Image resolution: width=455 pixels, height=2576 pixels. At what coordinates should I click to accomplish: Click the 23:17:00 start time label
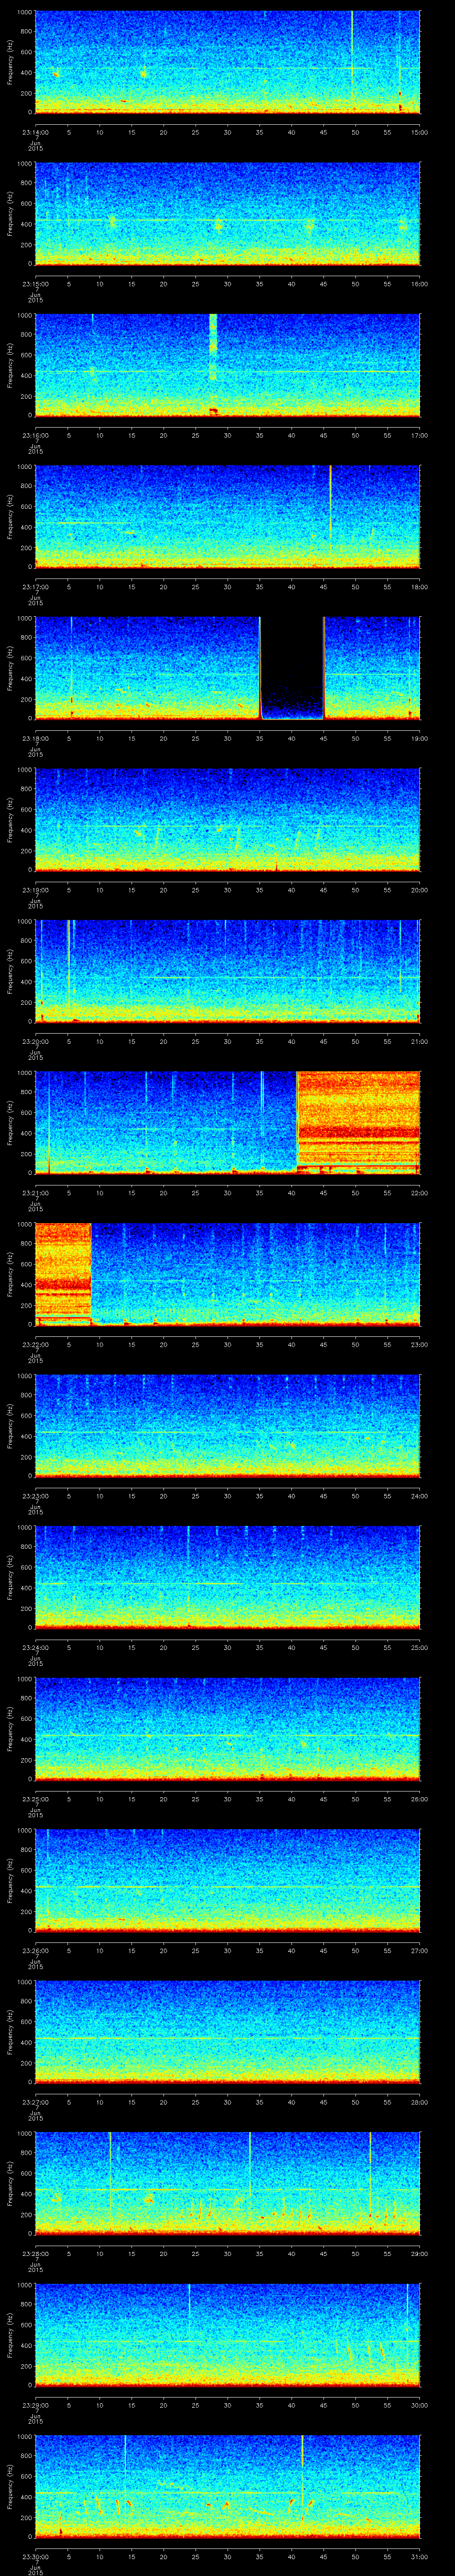tap(35, 587)
